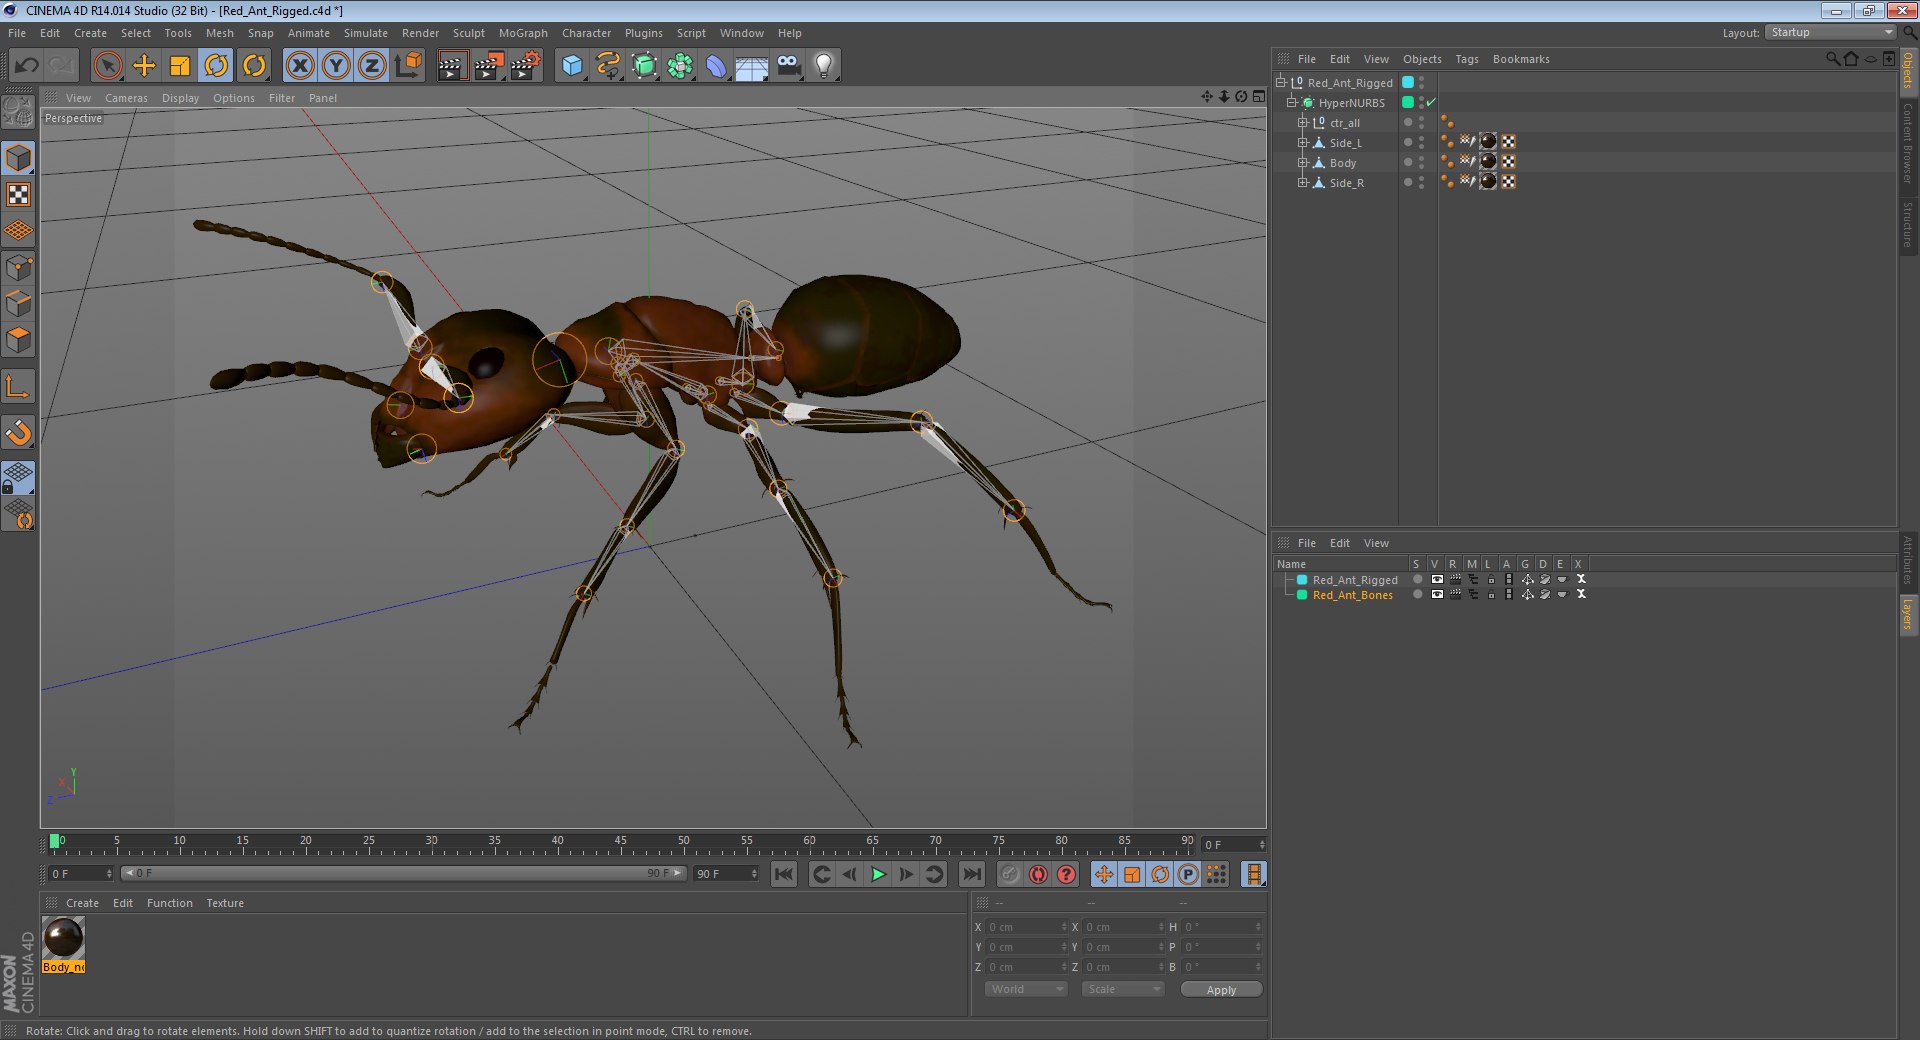
Task: Go to start of animation
Action: pos(784,874)
